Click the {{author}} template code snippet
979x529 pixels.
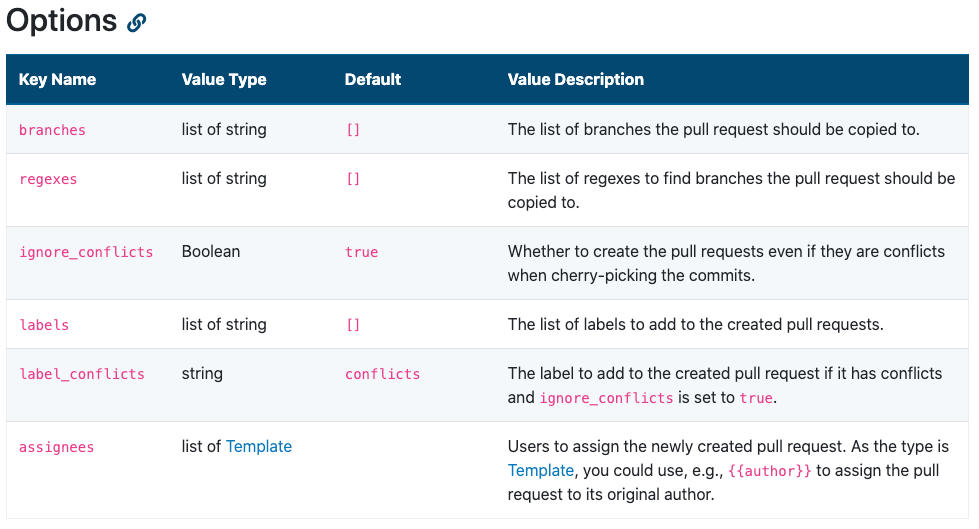pos(770,471)
